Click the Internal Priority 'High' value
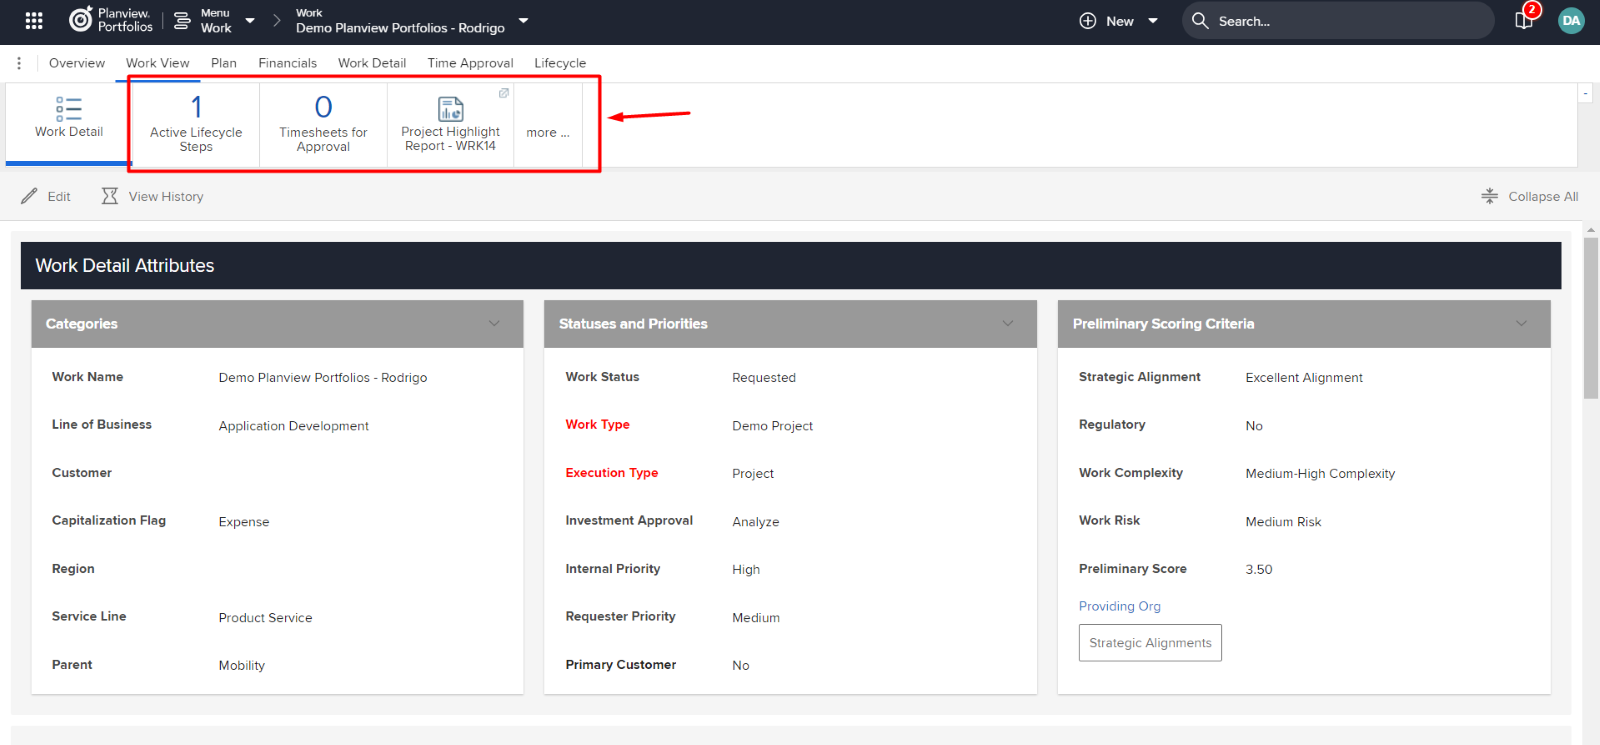1600x745 pixels. (746, 570)
